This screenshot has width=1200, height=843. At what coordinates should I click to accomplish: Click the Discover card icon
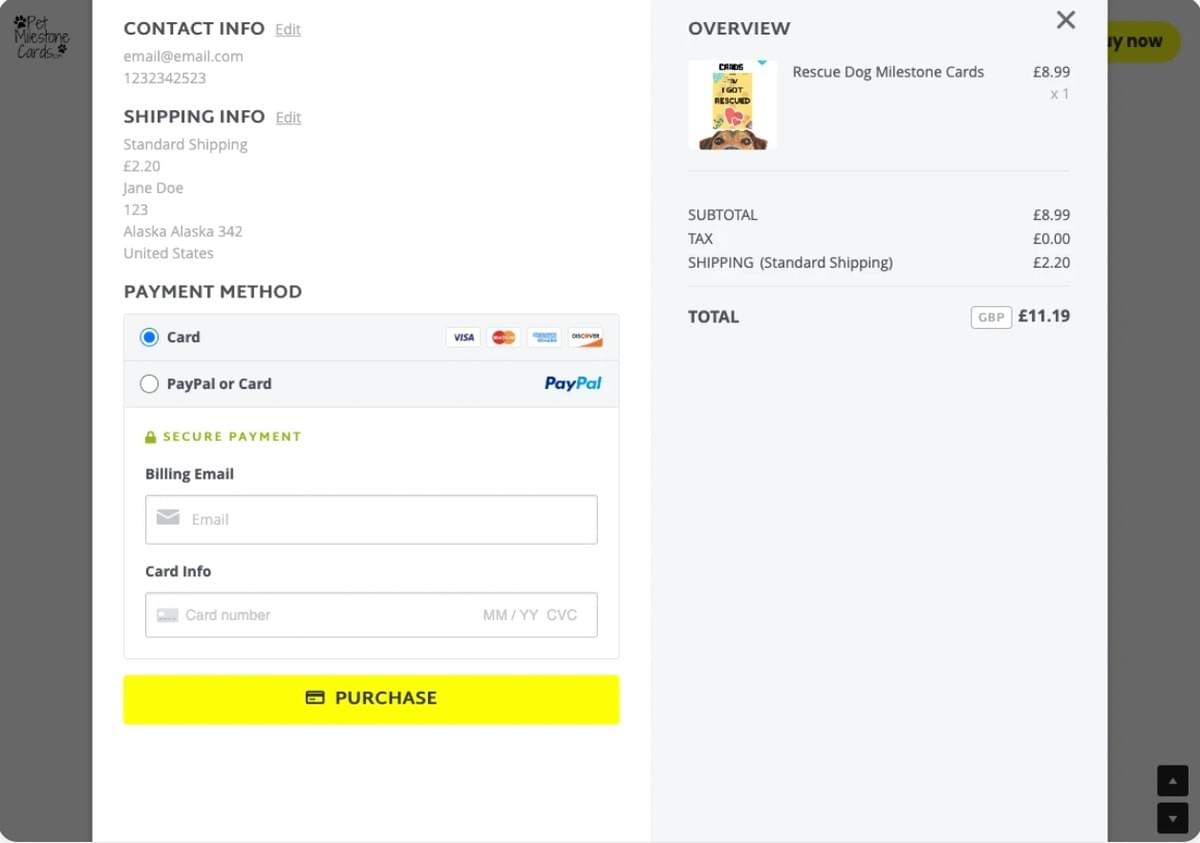(x=586, y=338)
